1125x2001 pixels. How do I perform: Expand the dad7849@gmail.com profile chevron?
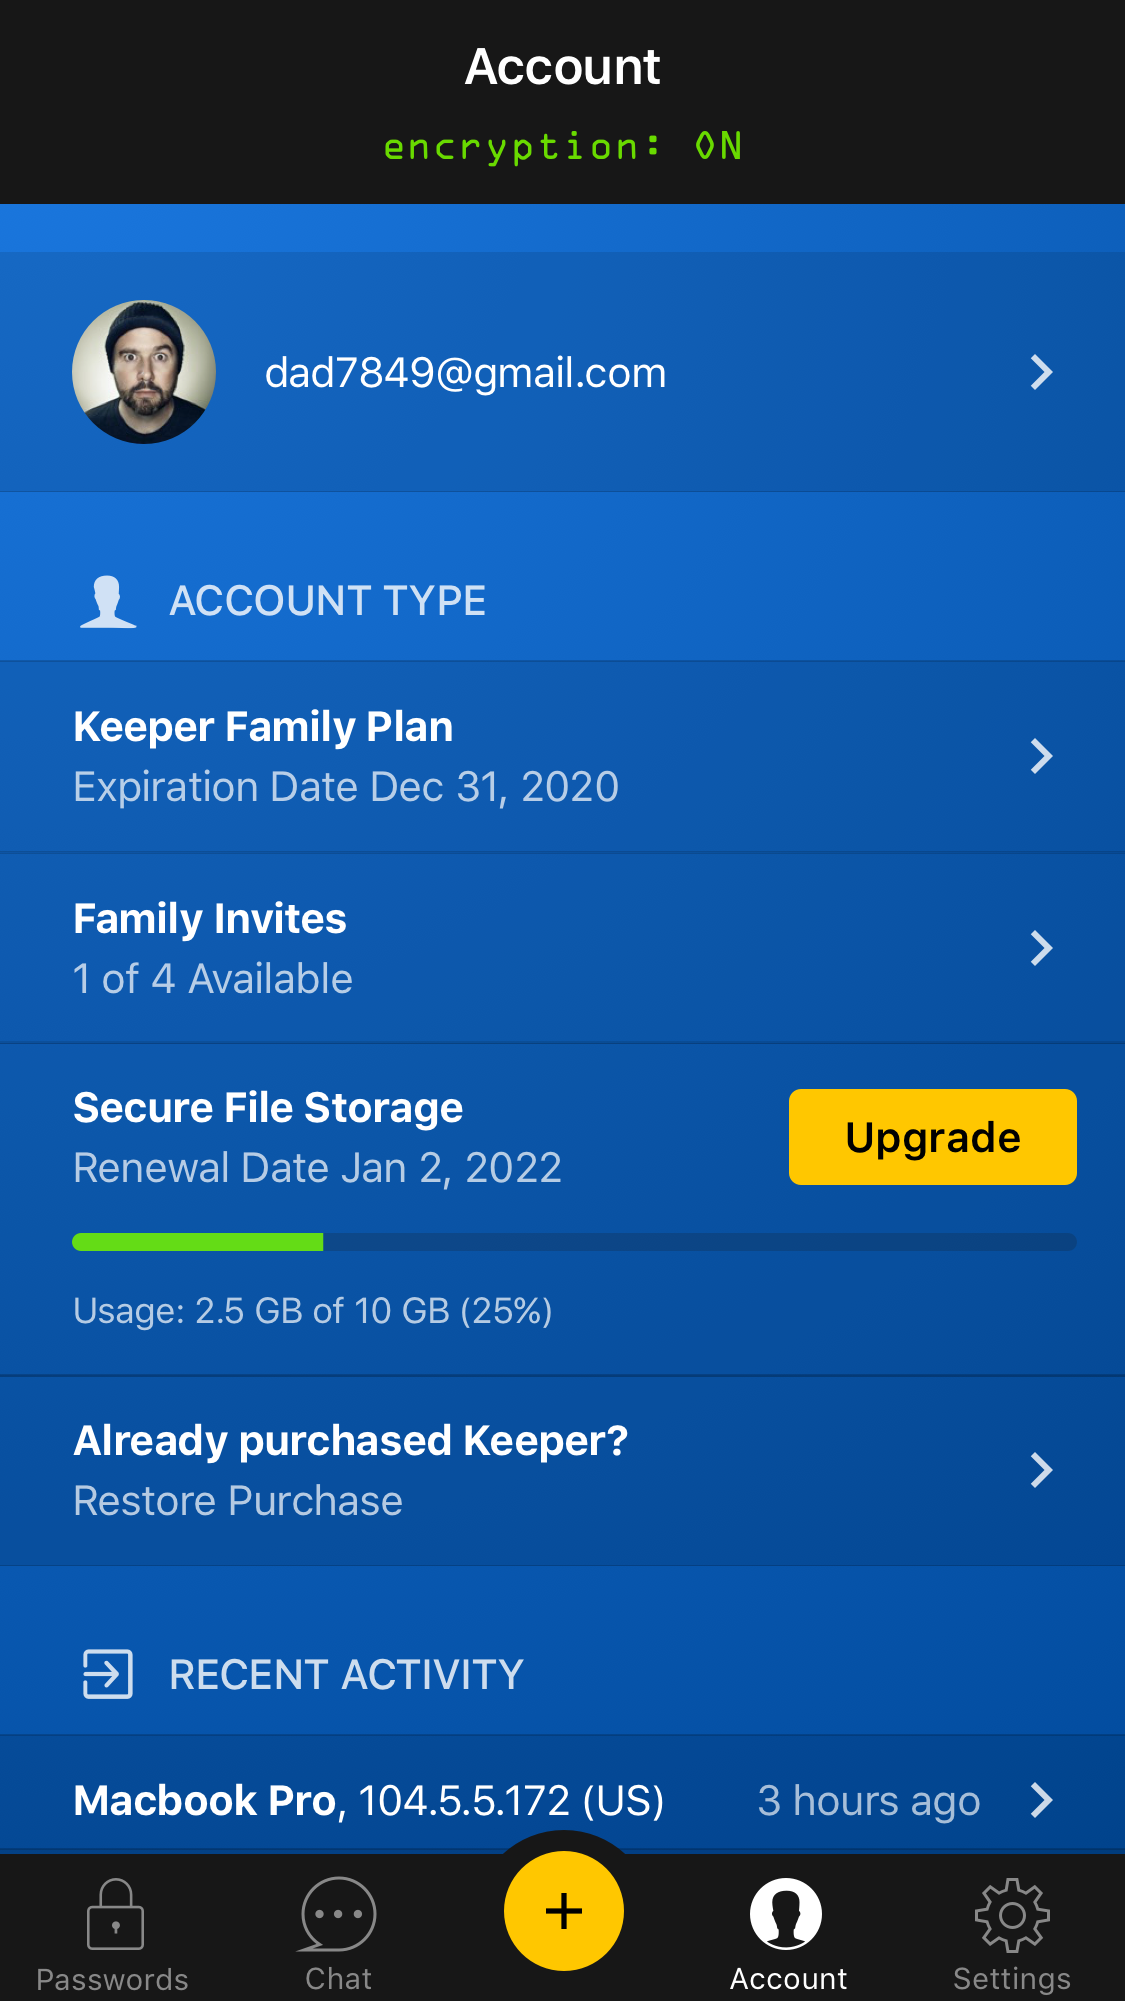click(1041, 372)
